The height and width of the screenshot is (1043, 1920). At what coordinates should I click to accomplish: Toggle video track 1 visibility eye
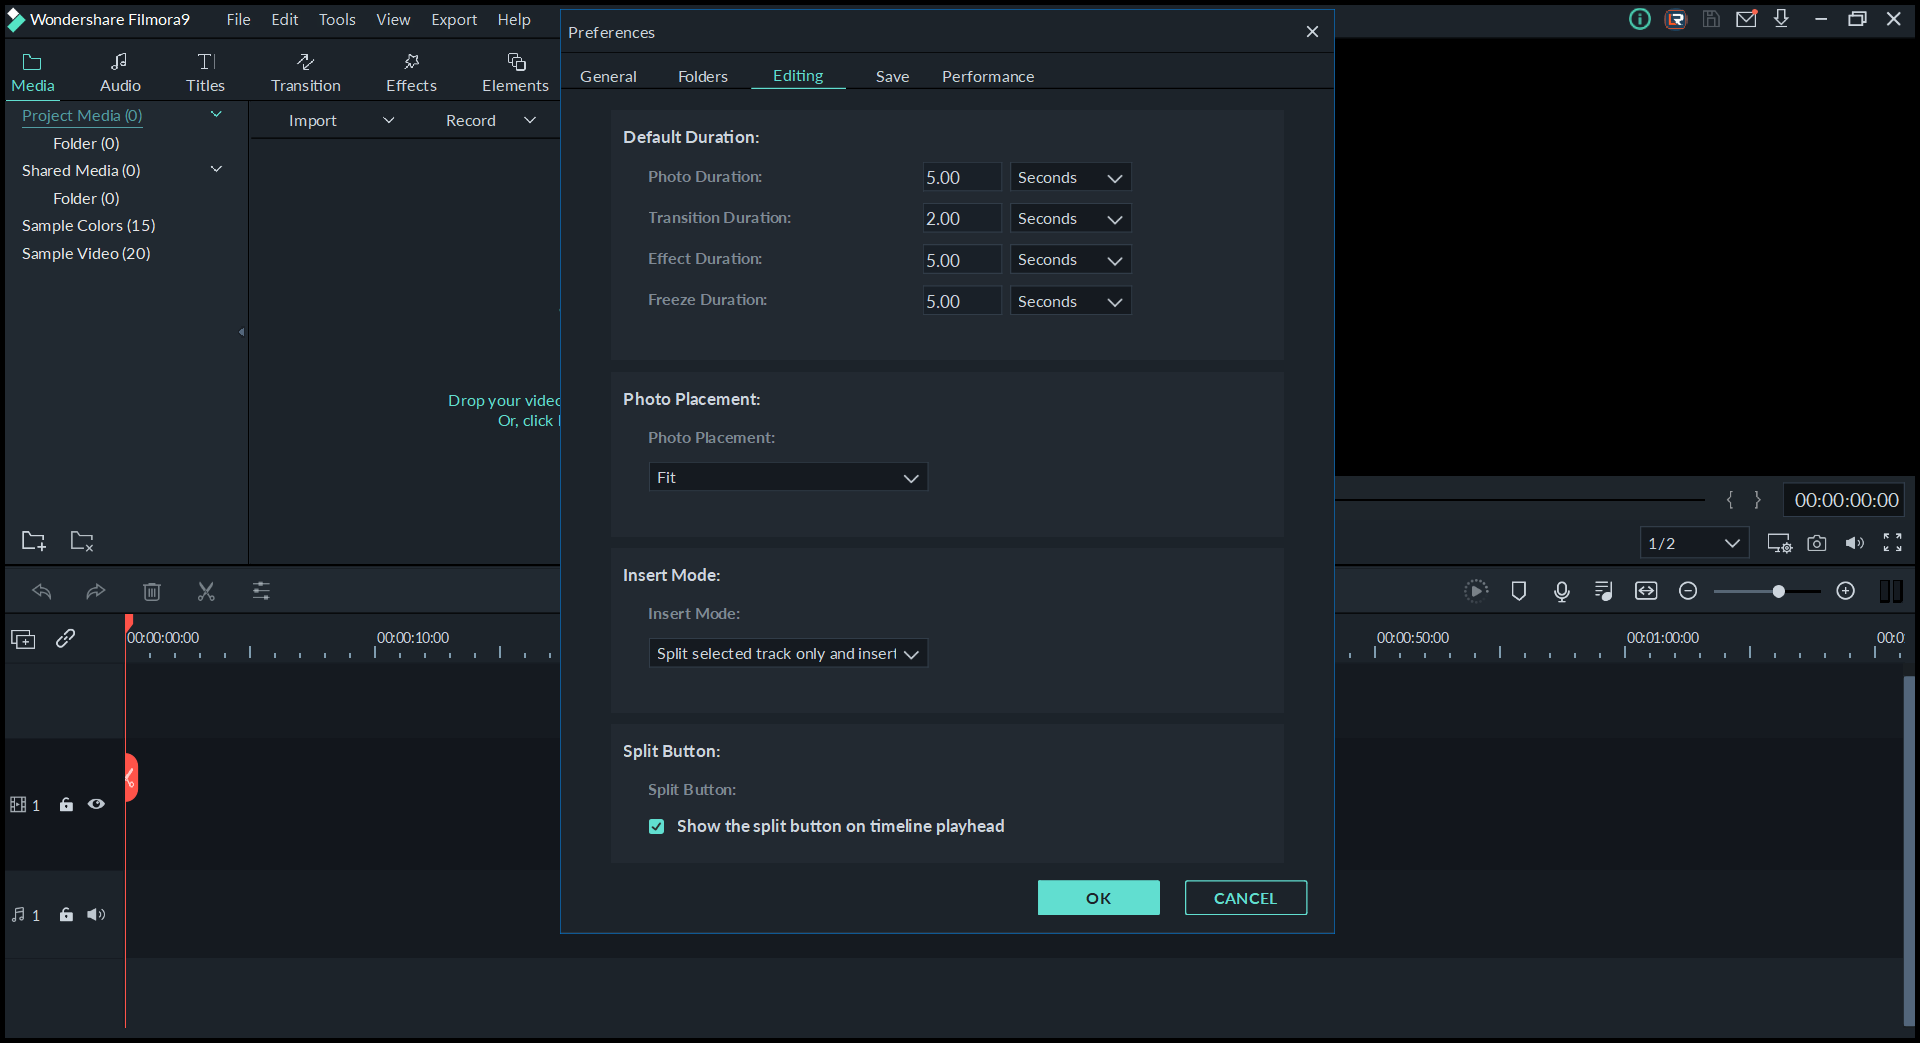pyautogui.click(x=96, y=804)
